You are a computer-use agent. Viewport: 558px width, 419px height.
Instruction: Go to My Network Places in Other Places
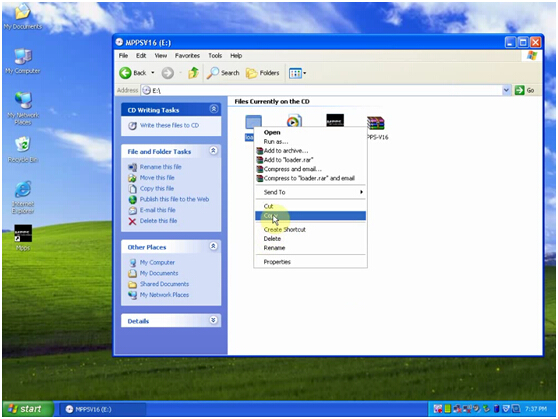164,295
